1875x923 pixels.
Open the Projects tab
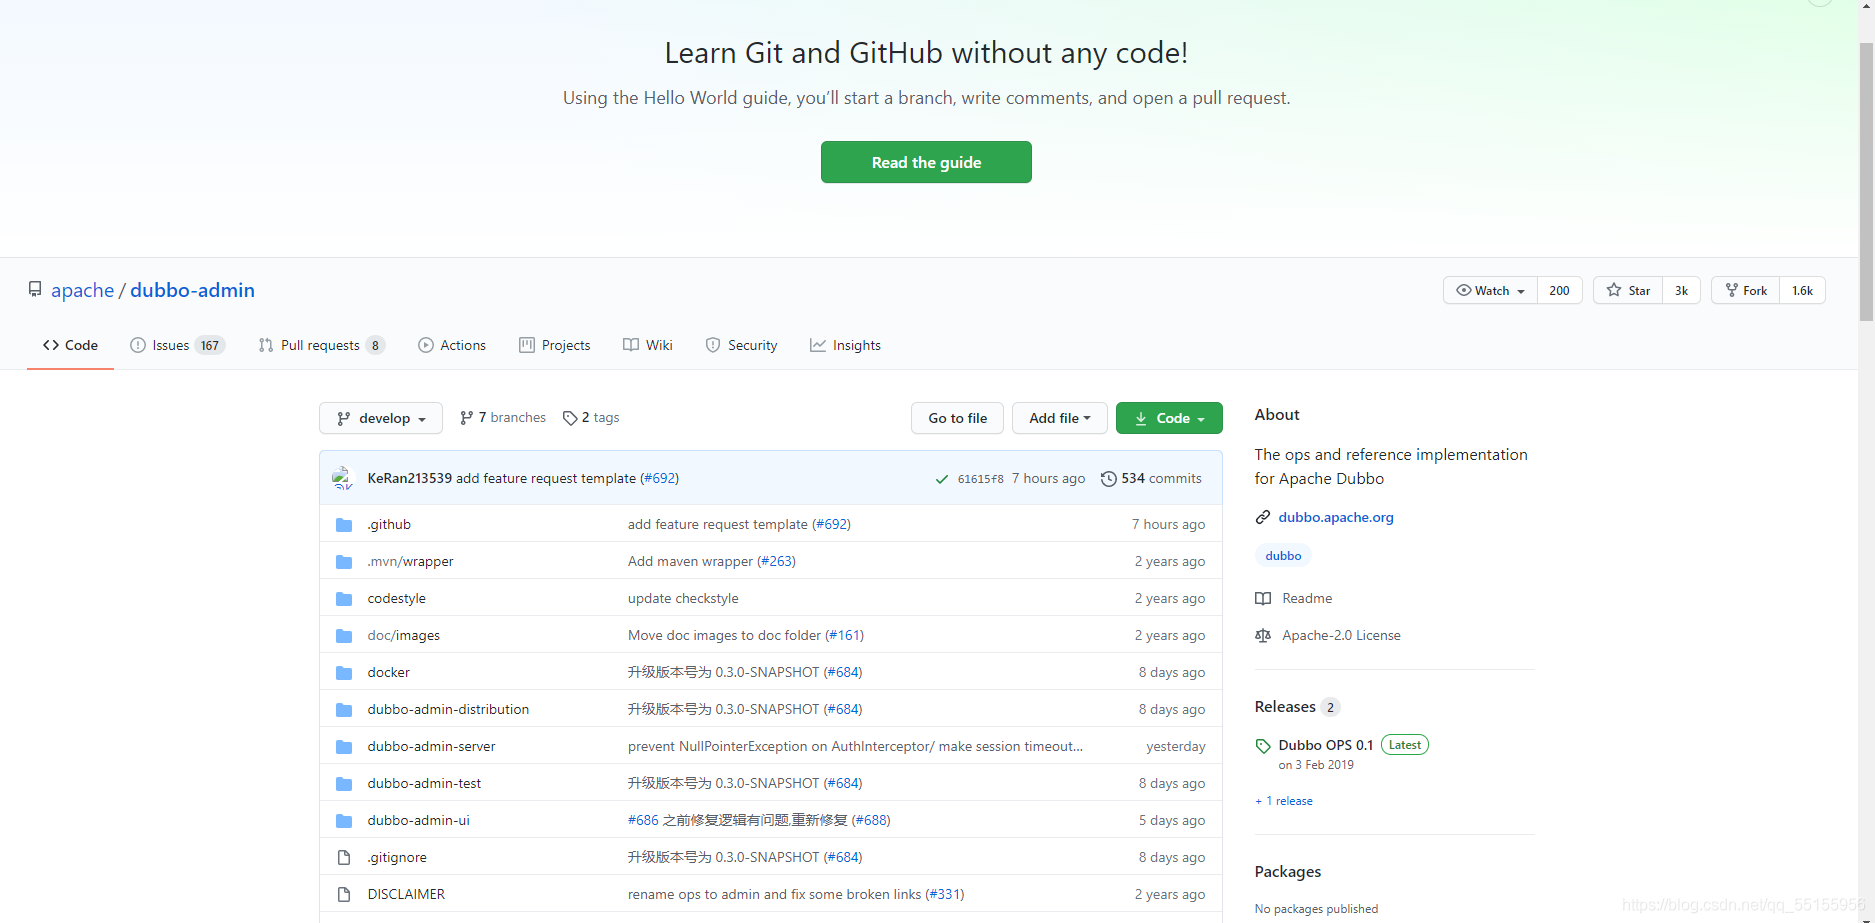555,345
